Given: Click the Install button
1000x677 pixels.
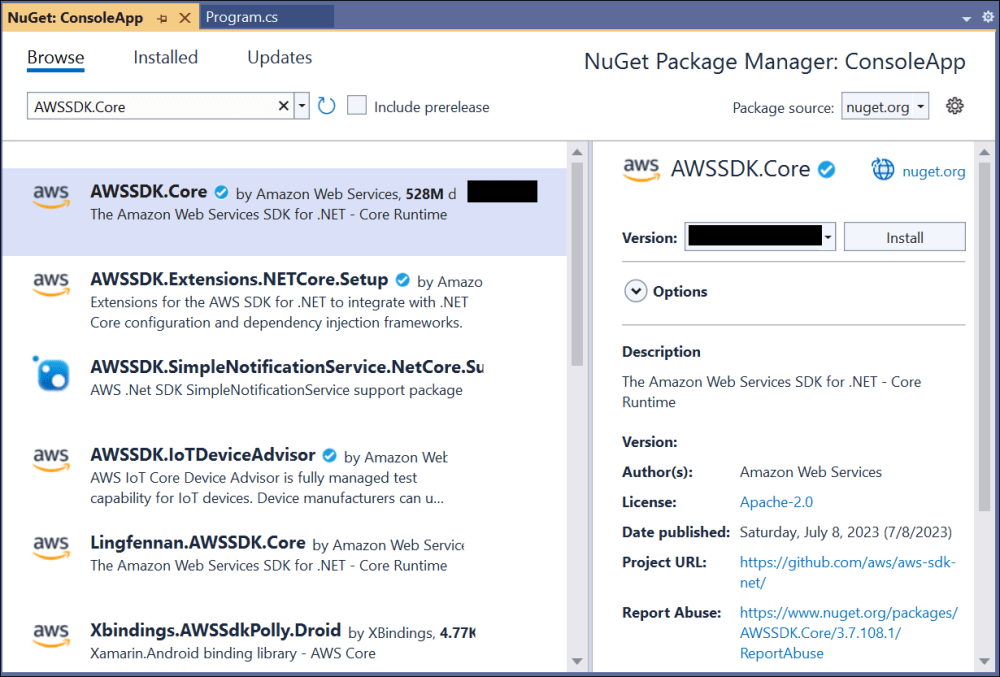Looking at the screenshot, I should point(904,237).
